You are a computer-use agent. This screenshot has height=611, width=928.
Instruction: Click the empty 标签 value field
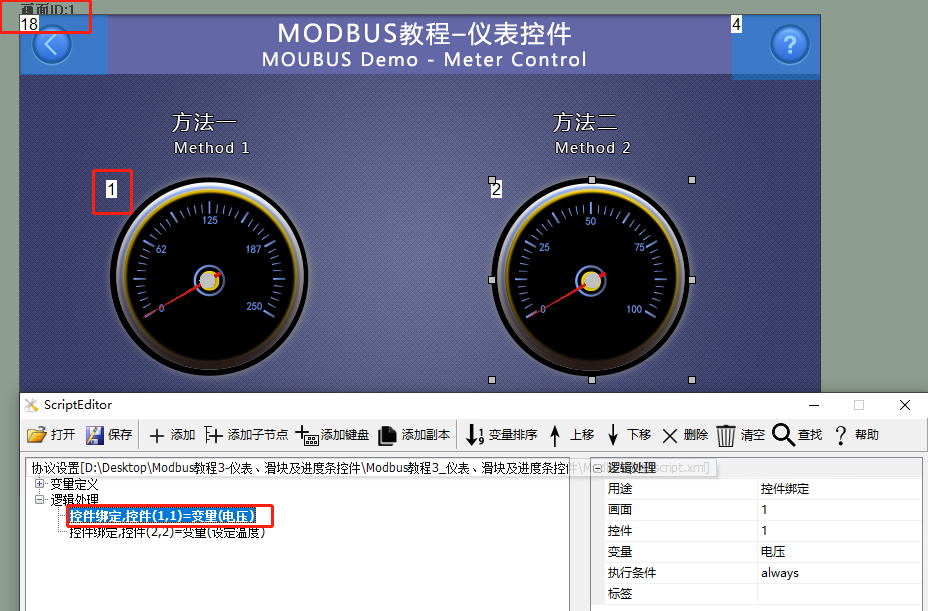pos(839,594)
